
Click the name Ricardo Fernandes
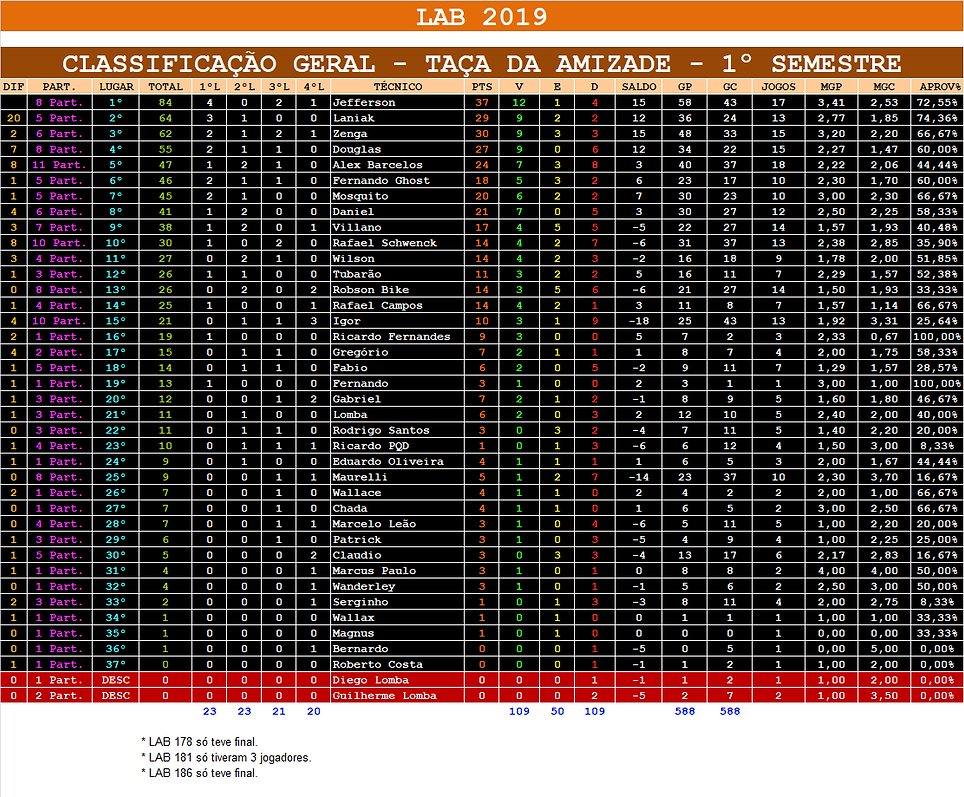click(x=391, y=337)
